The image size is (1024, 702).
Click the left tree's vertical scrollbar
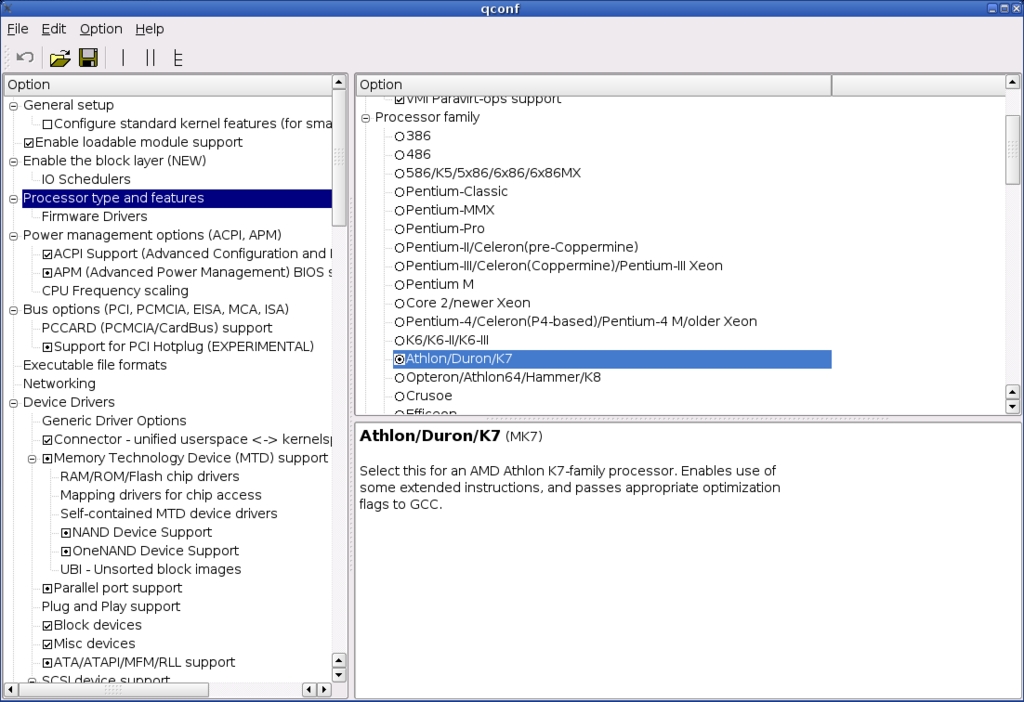tap(339, 160)
